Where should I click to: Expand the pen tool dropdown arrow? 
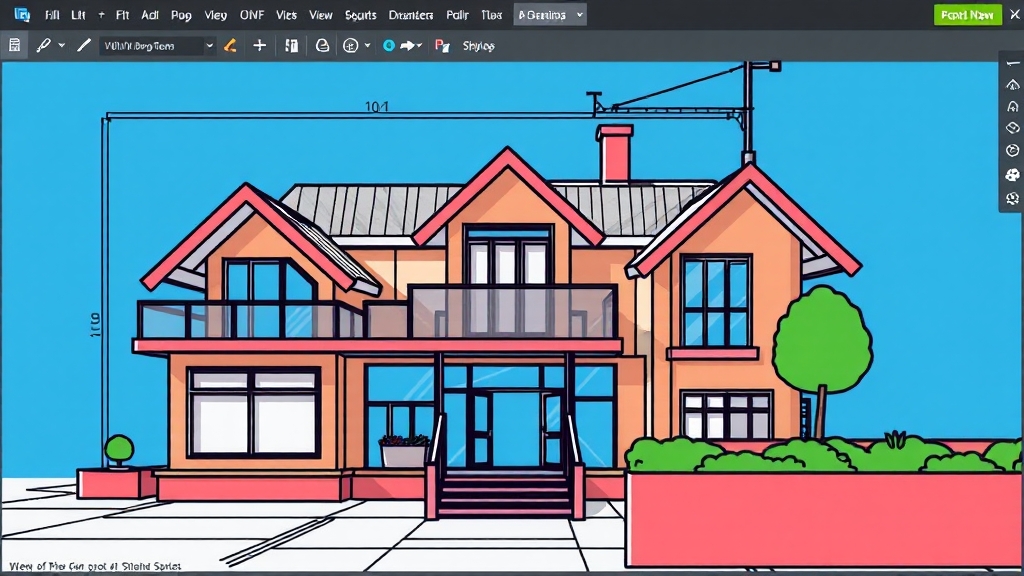tap(61, 46)
